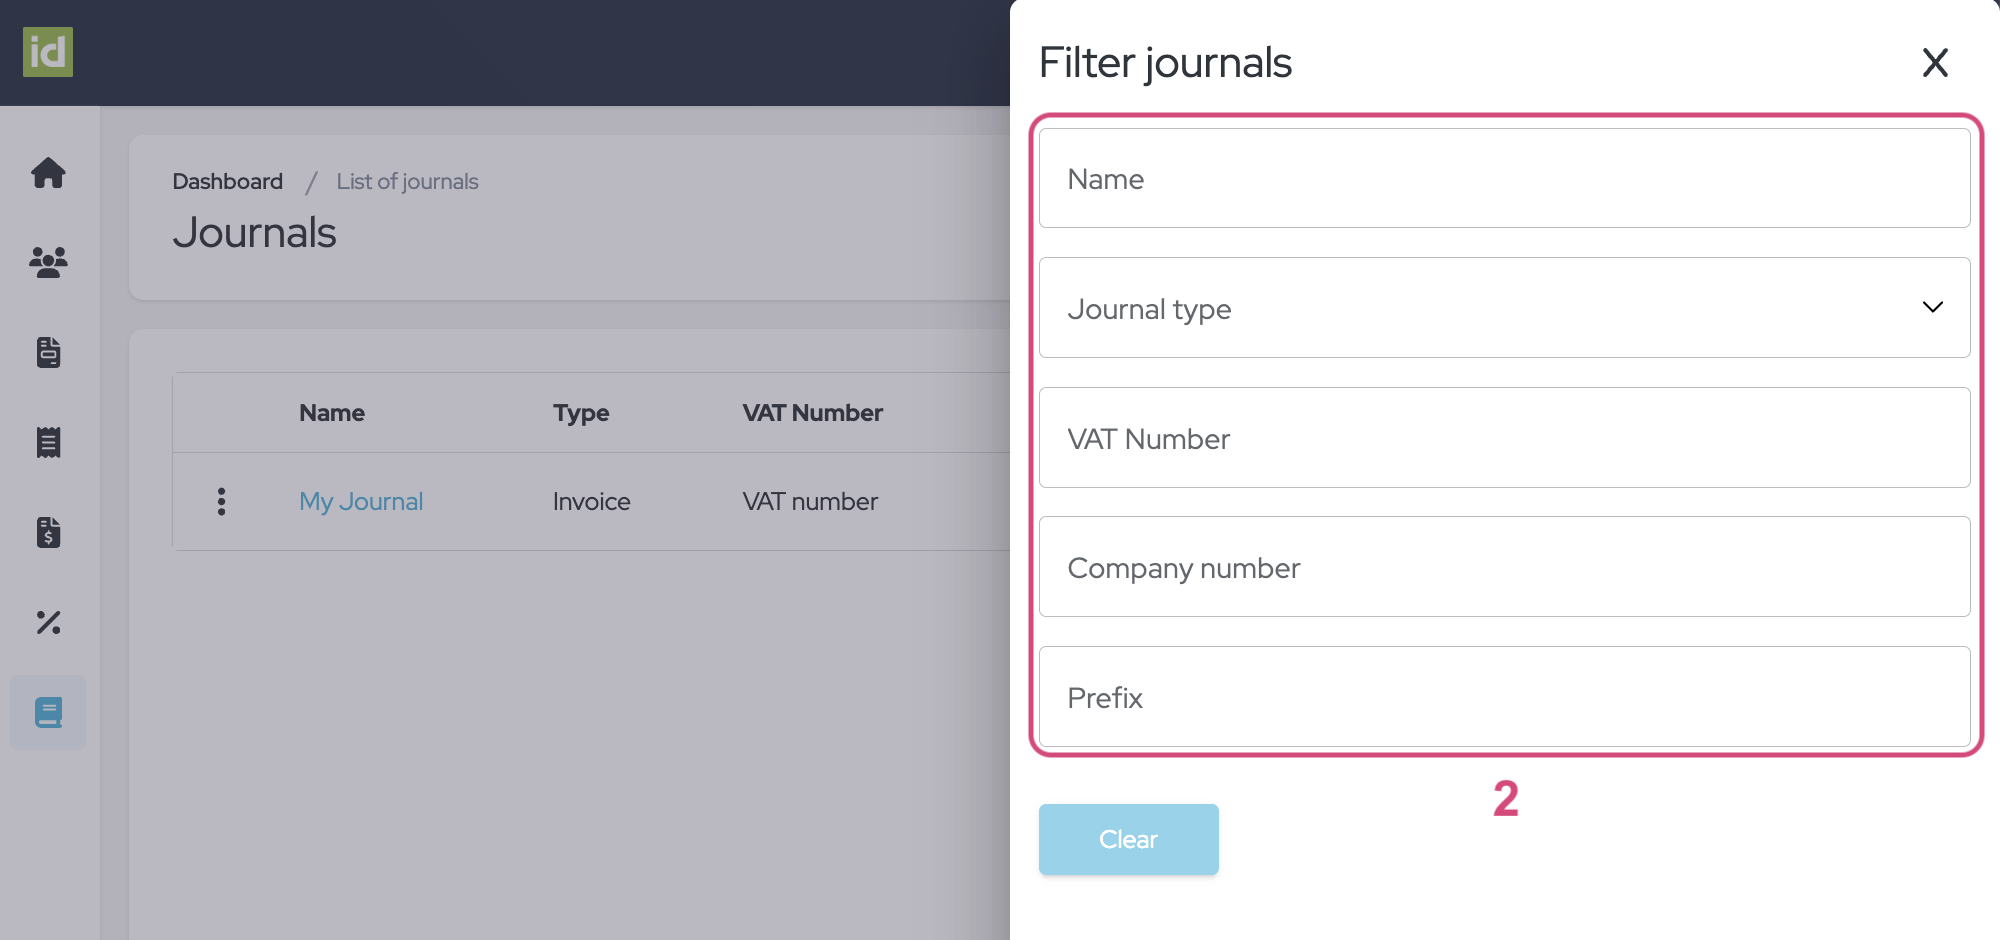Focus the VAT Number filter field

click(x=1503, y=438)
